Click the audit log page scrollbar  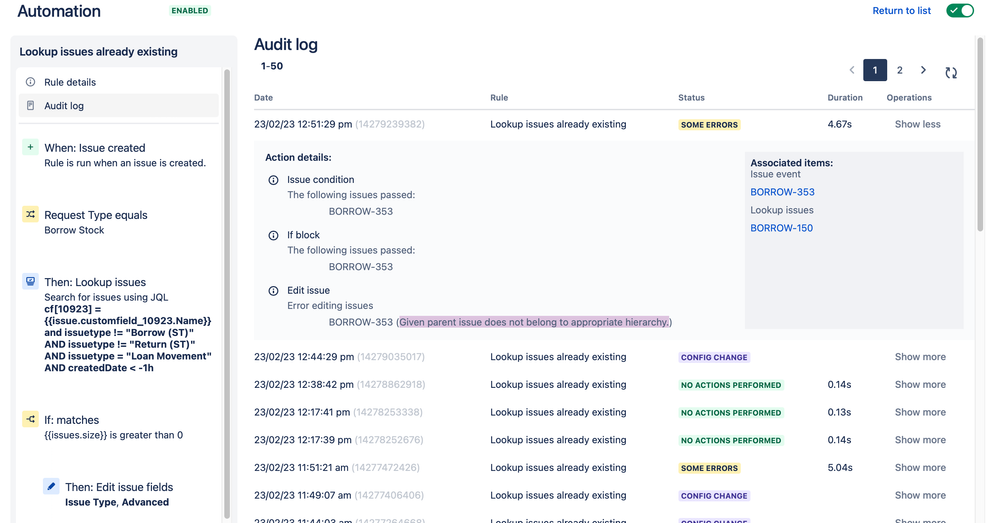tap(980, 134)
